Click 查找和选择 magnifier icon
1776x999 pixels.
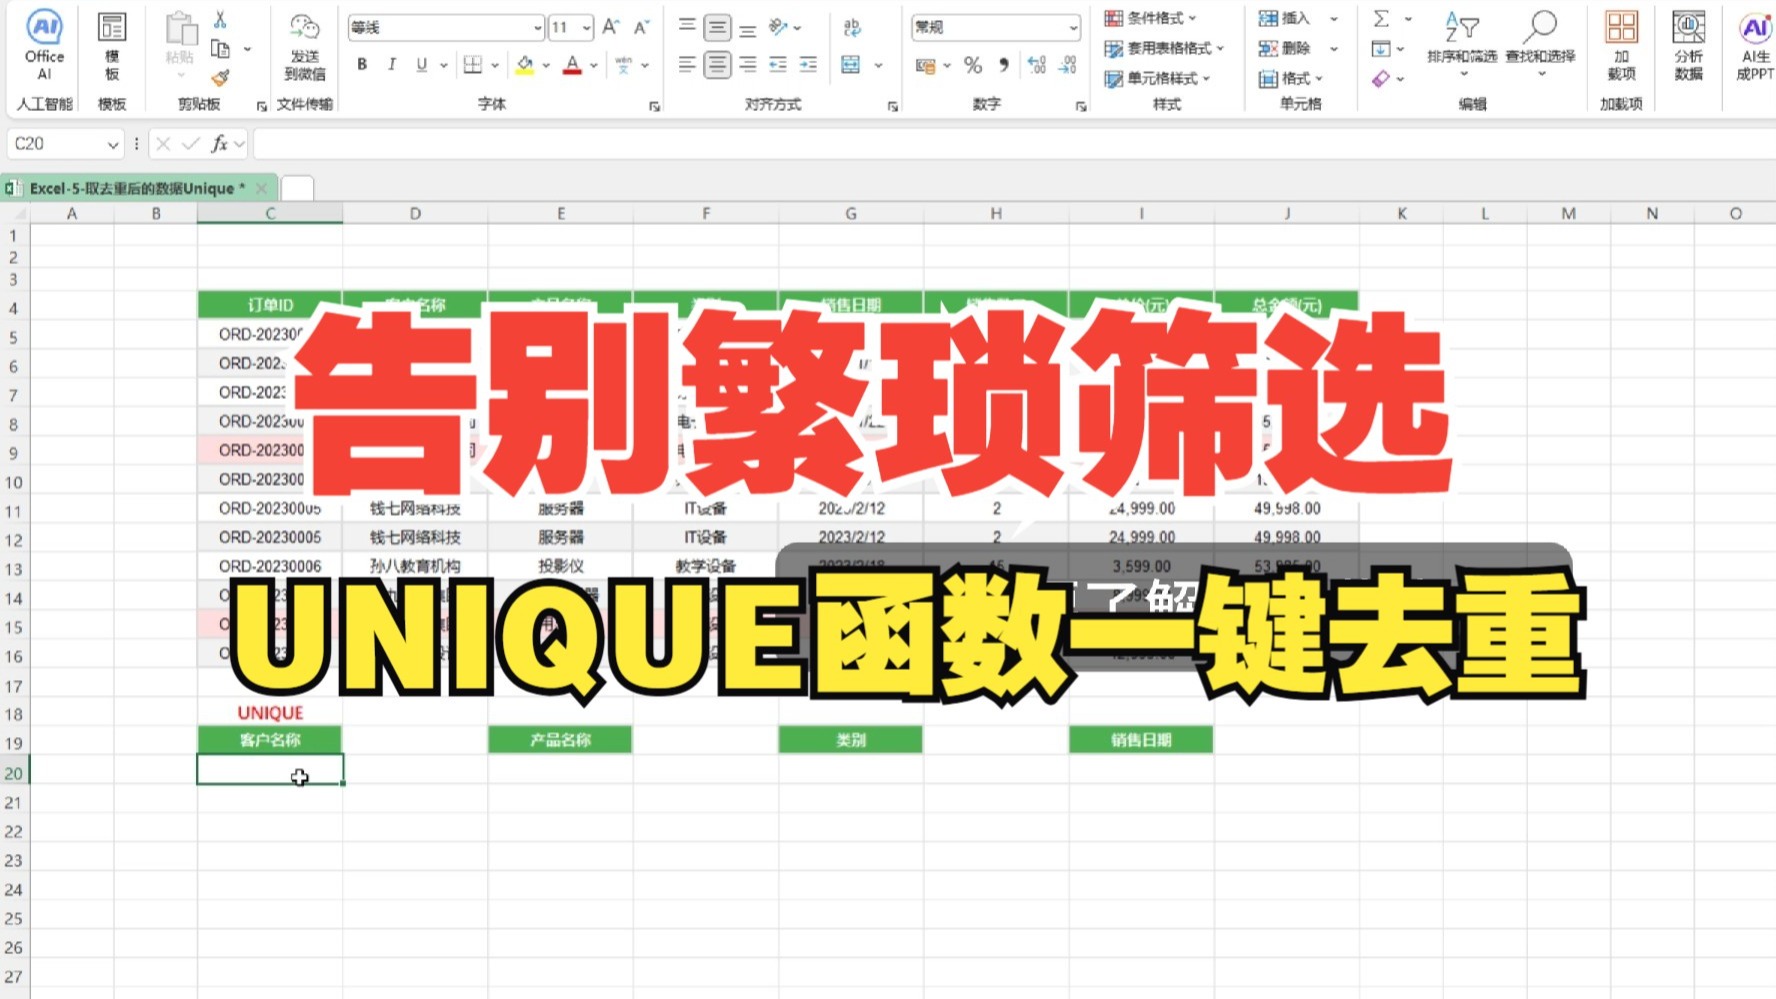pos(1540,28)
